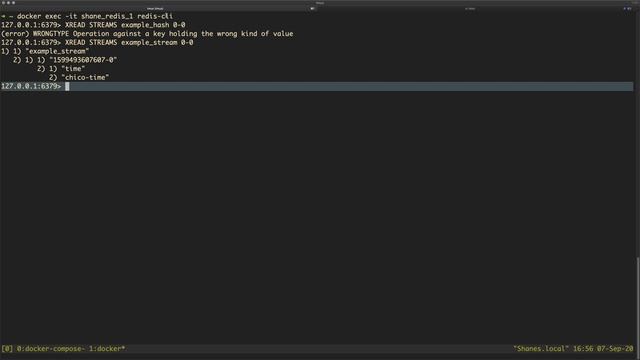Click the yellow minimize window button
Image resolution: width=640 pixels, height=360 pixels.
point(8,3)
